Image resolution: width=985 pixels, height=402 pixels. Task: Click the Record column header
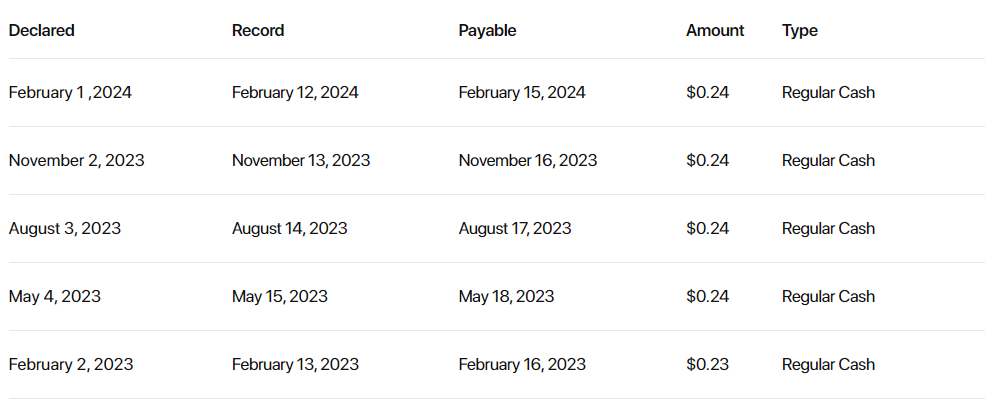click(x=258, y=30)
